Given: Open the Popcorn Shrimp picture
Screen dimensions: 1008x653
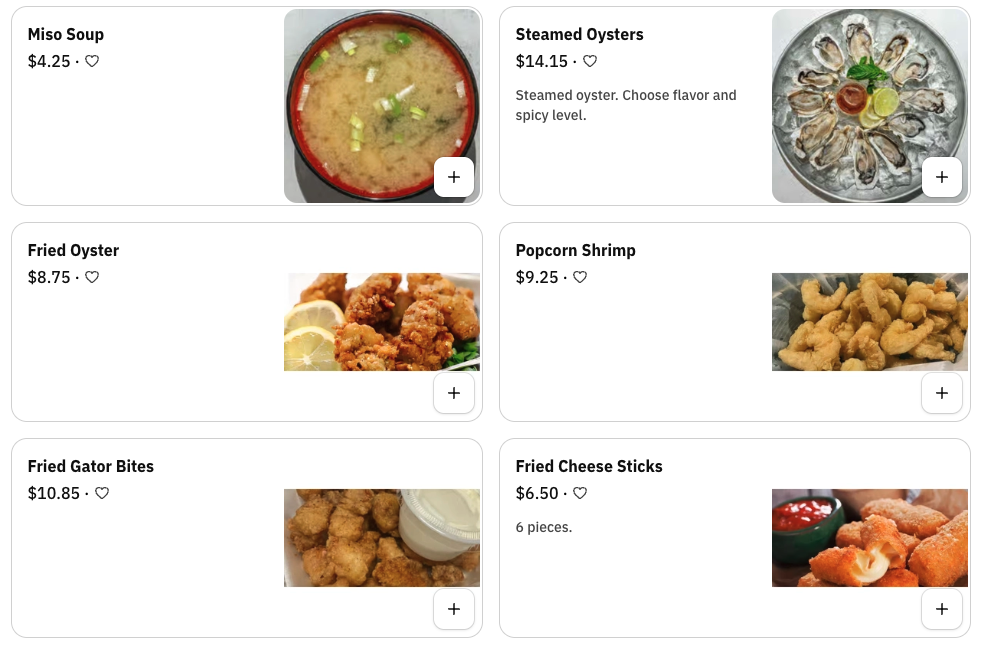Looking at the screenshot, I should pos(869,321).
